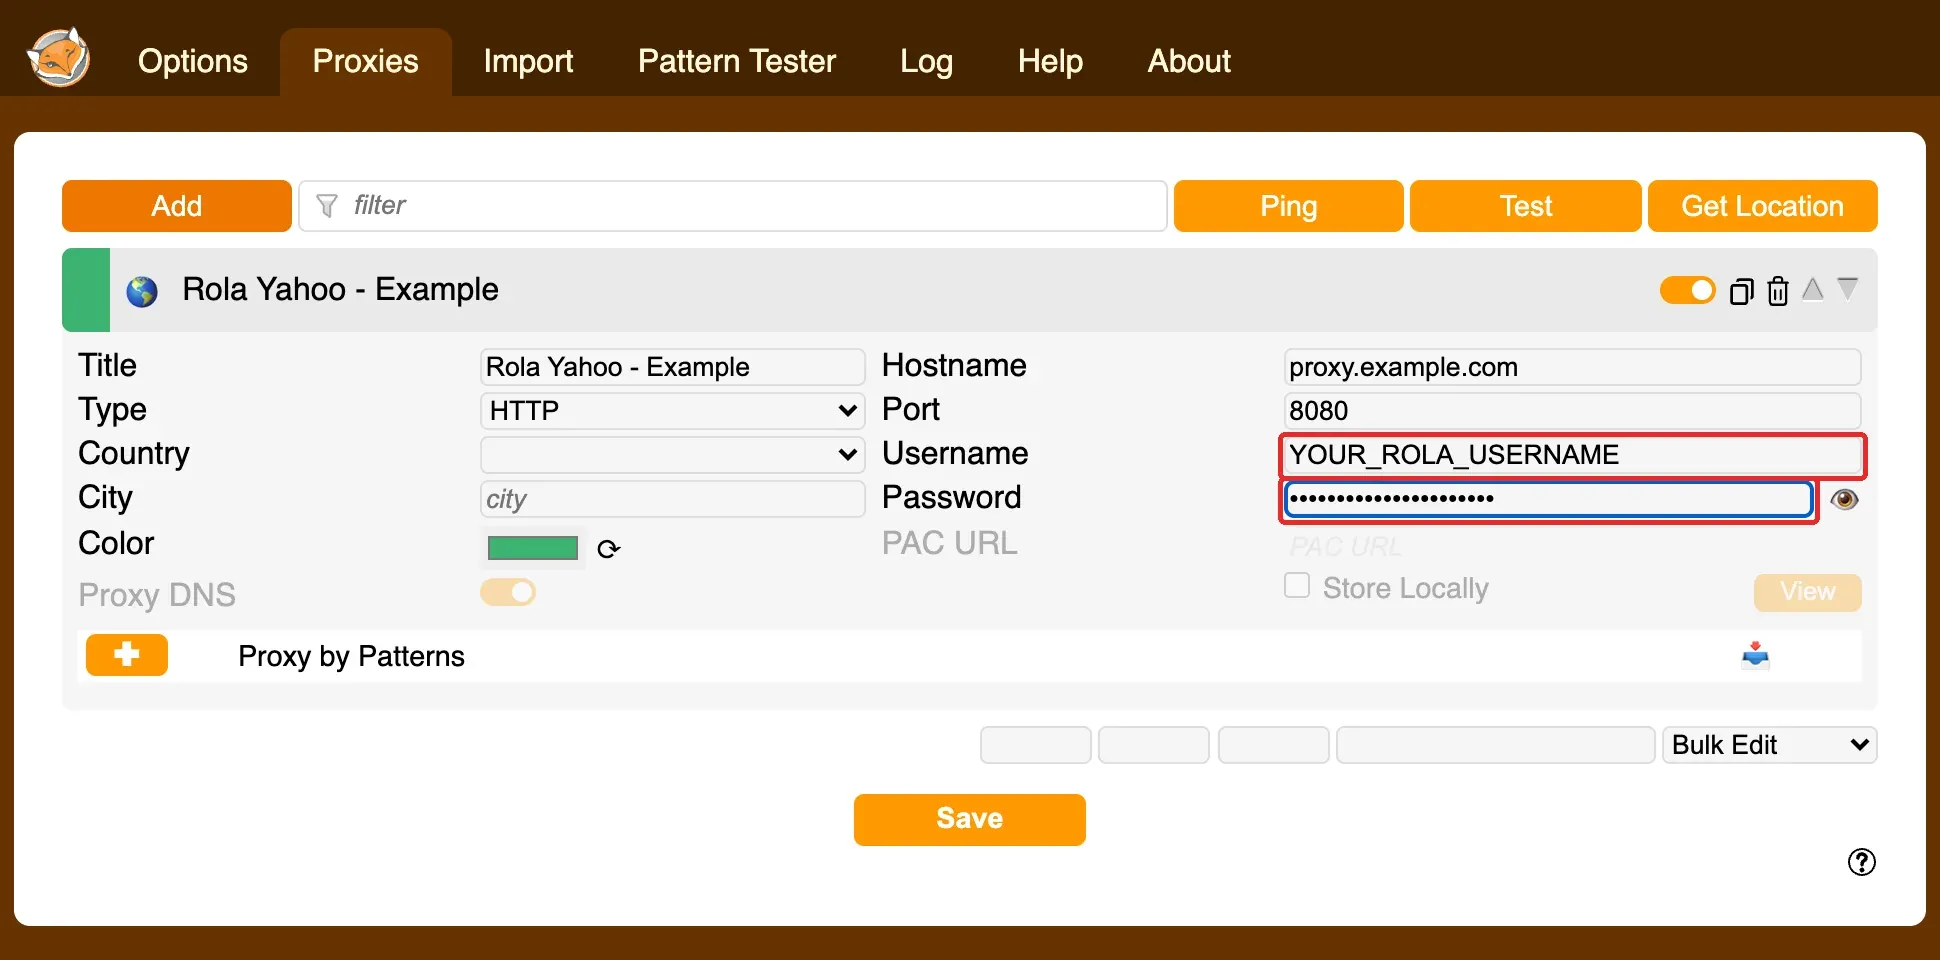Randomize color with the refresh icon

(609, 549)
